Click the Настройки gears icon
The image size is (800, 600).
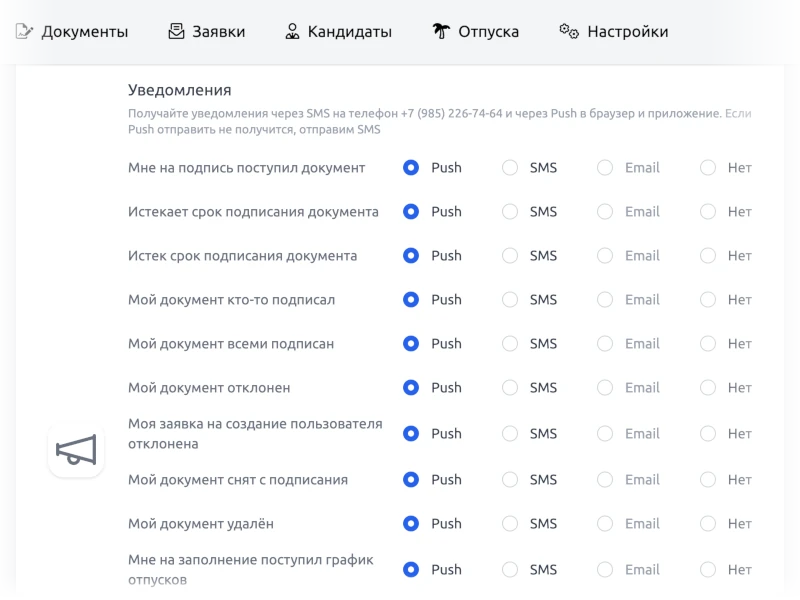pos(569,31)
